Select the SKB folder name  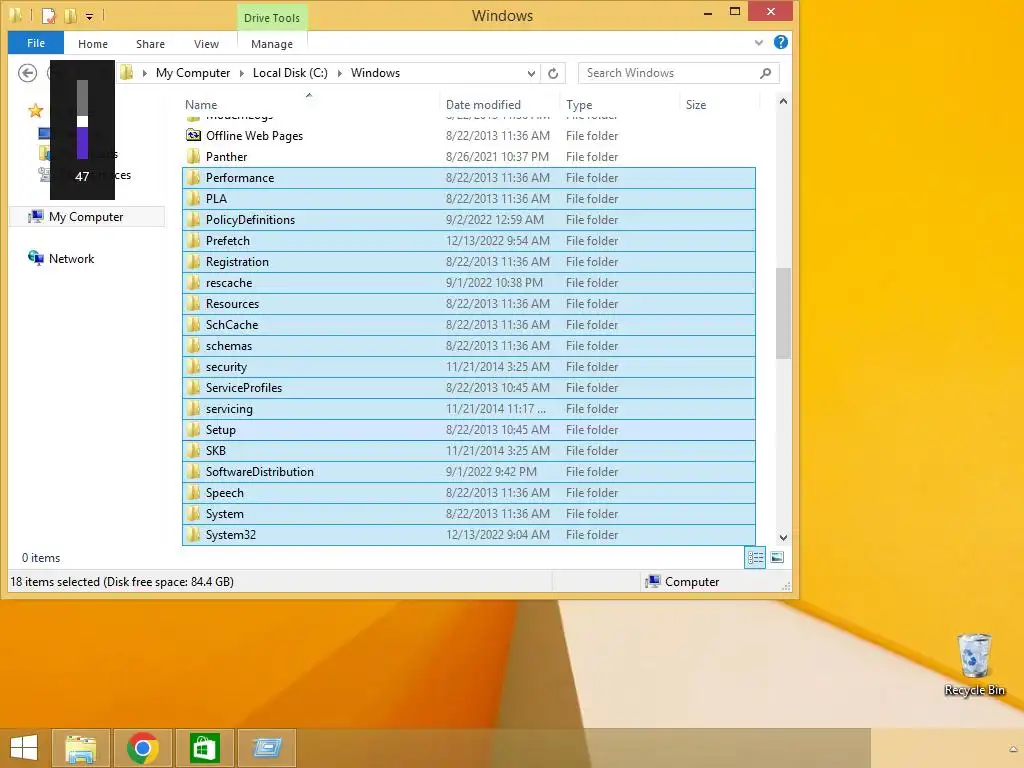click(x=216, y=451)
